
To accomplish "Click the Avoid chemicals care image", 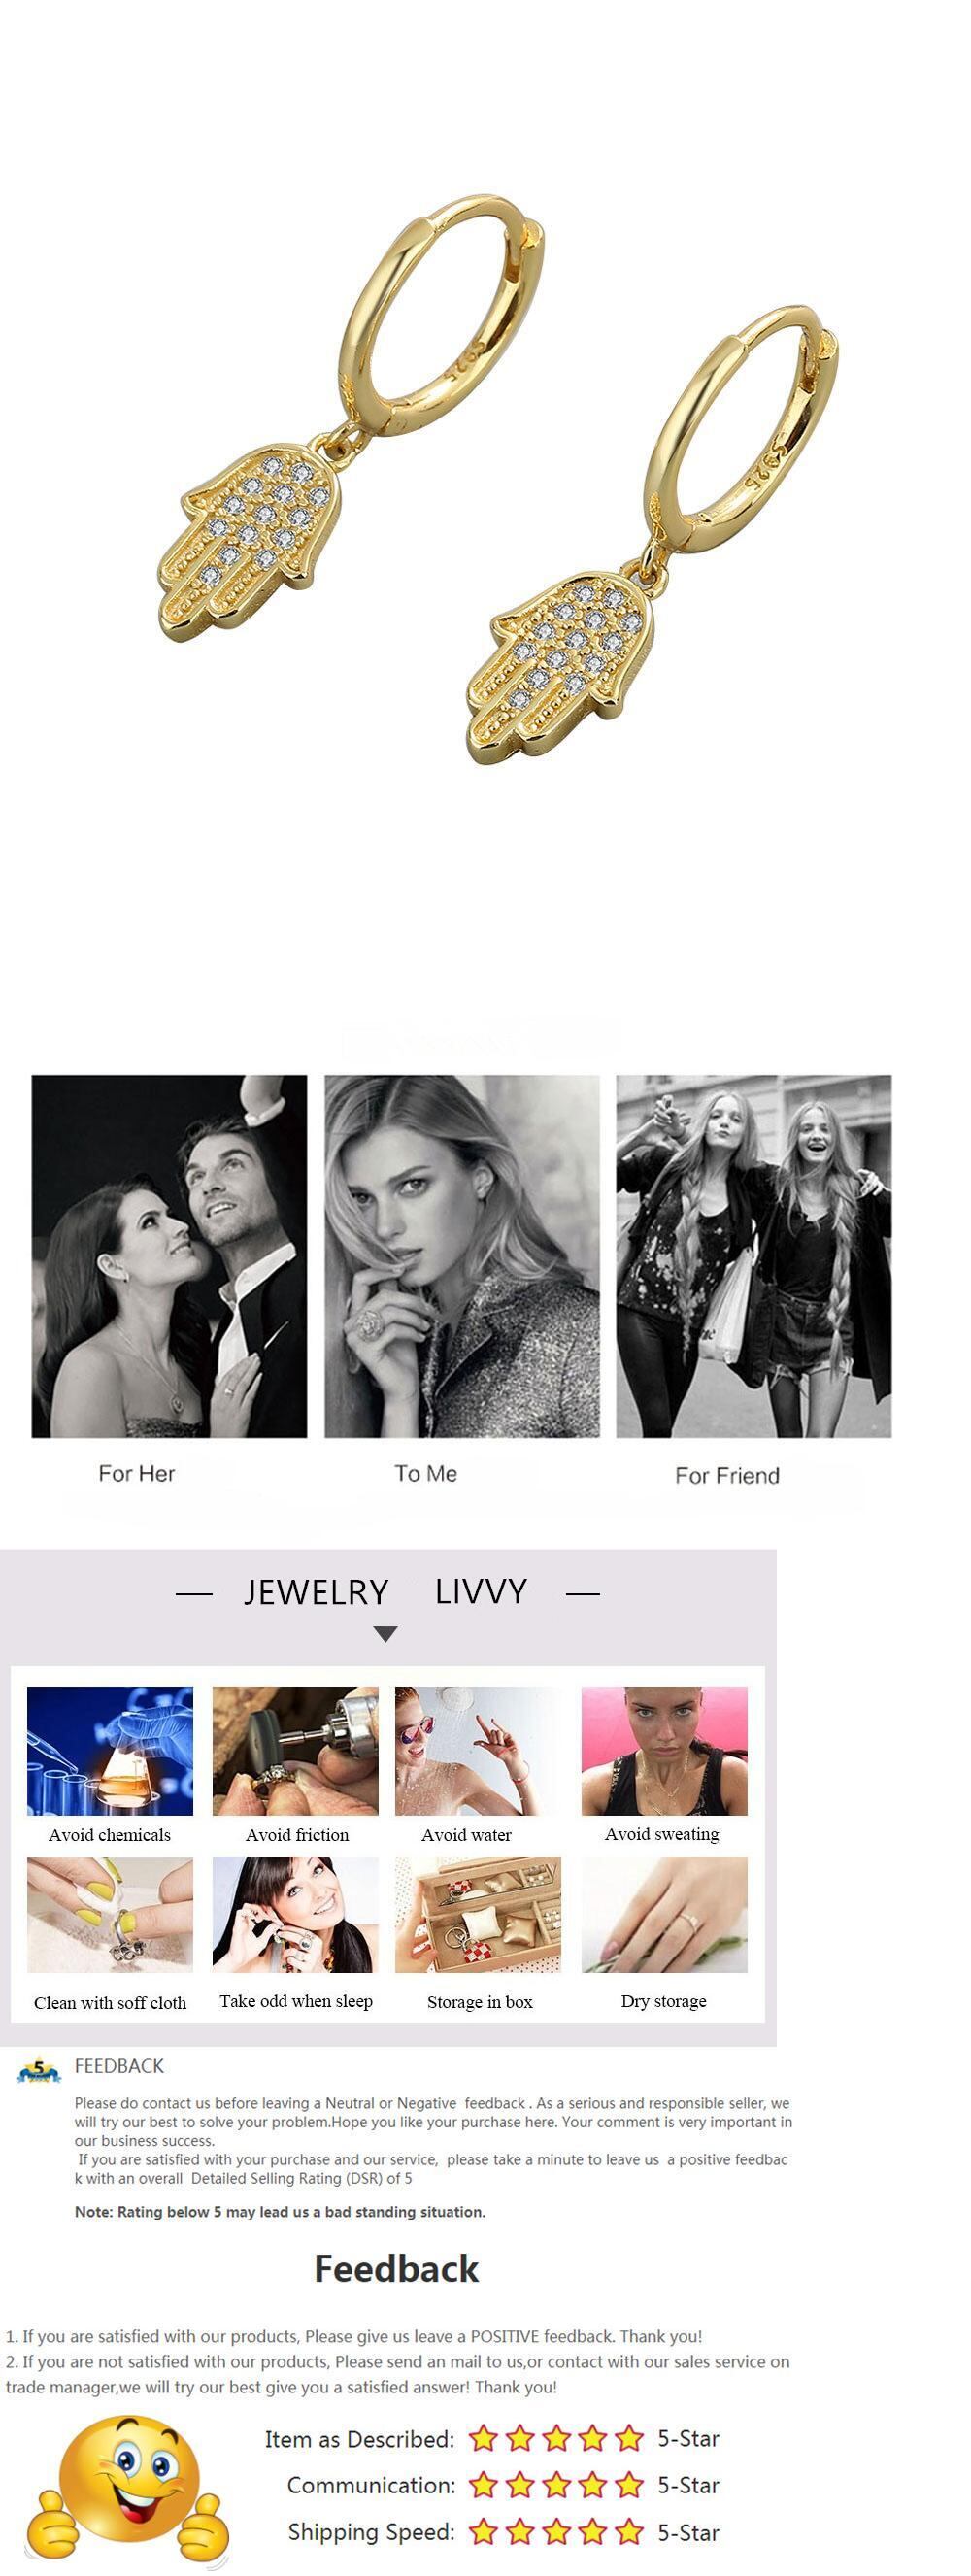I will click(110, 1750).
